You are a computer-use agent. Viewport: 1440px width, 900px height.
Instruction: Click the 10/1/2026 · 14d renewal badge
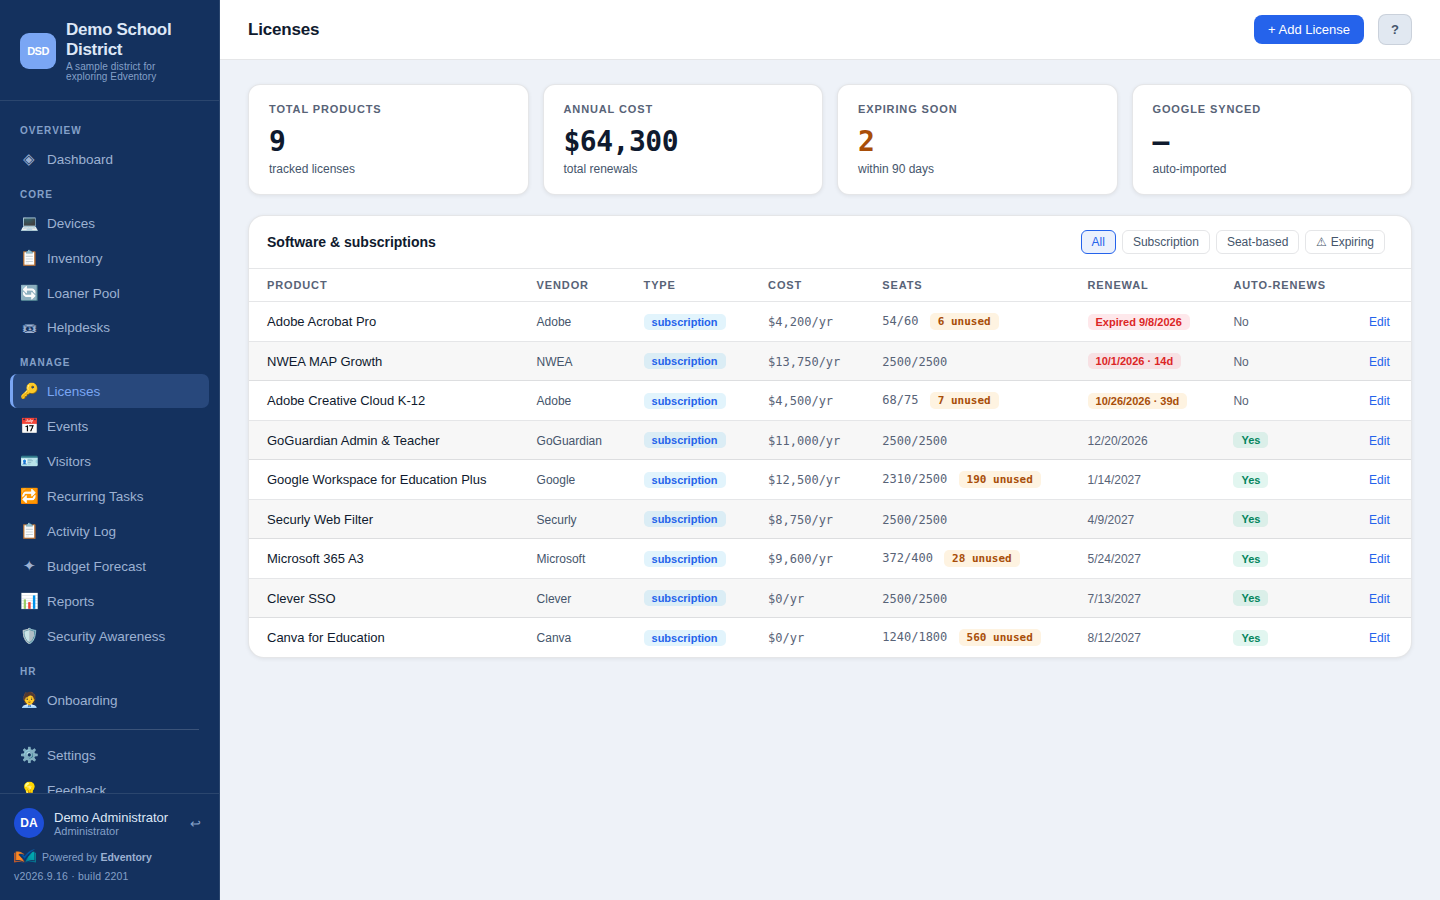(x=1134, y=361)
